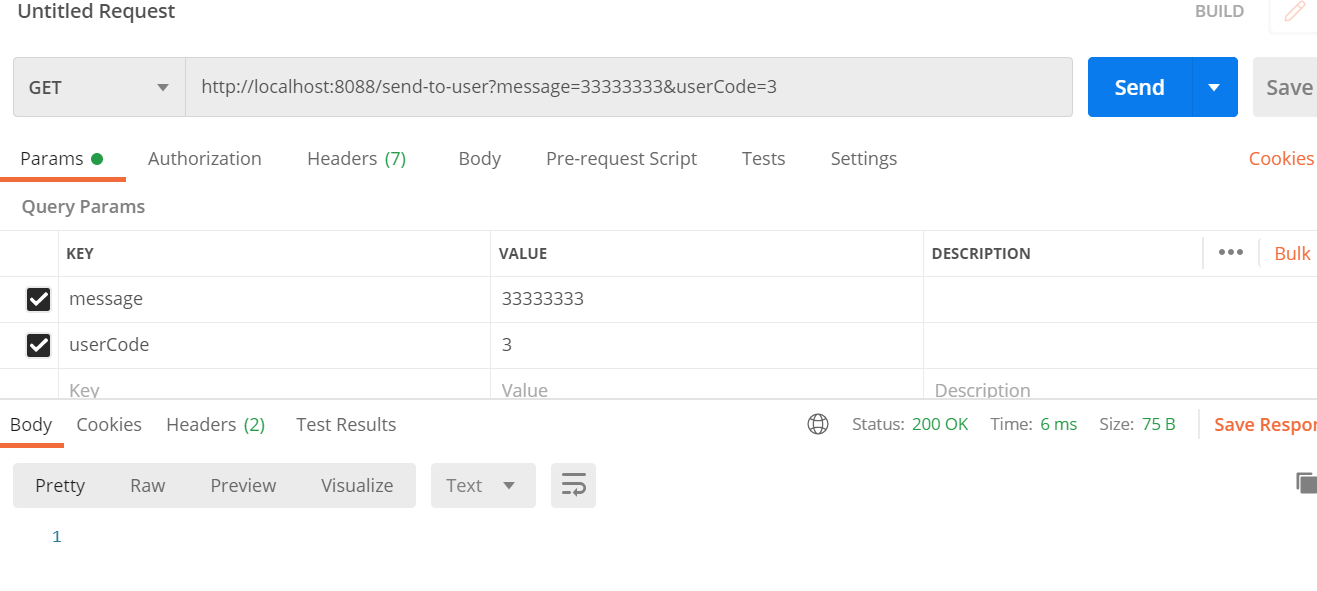Open the three-dots column options
1317x591 pixels.
click(x=1230, y=252)
